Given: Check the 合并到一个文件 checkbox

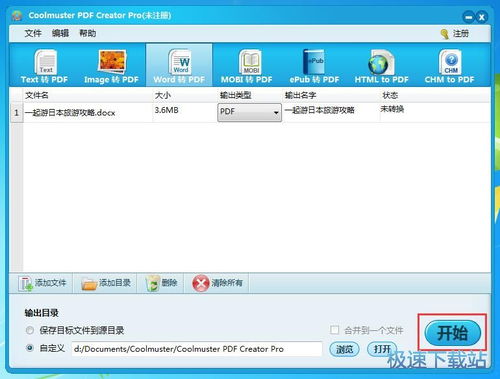Looking at the screenshot, I should (x=334, y=330).
